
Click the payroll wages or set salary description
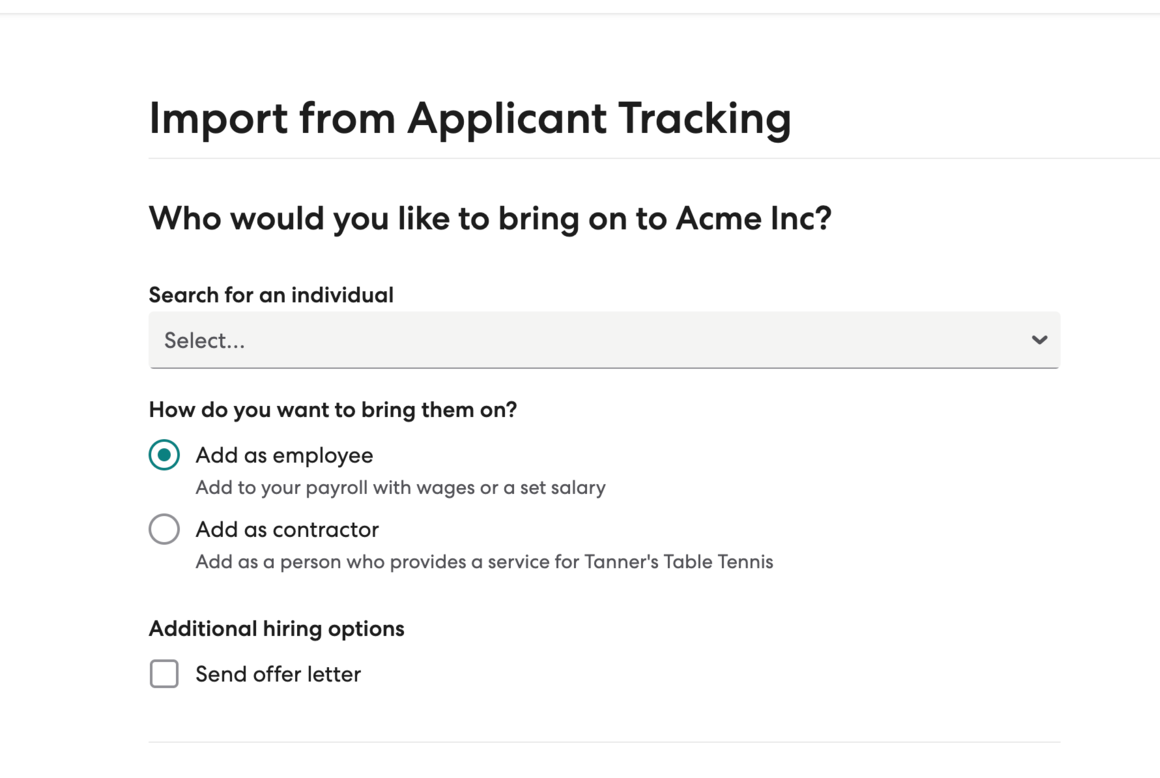click(x=400, y=488)
